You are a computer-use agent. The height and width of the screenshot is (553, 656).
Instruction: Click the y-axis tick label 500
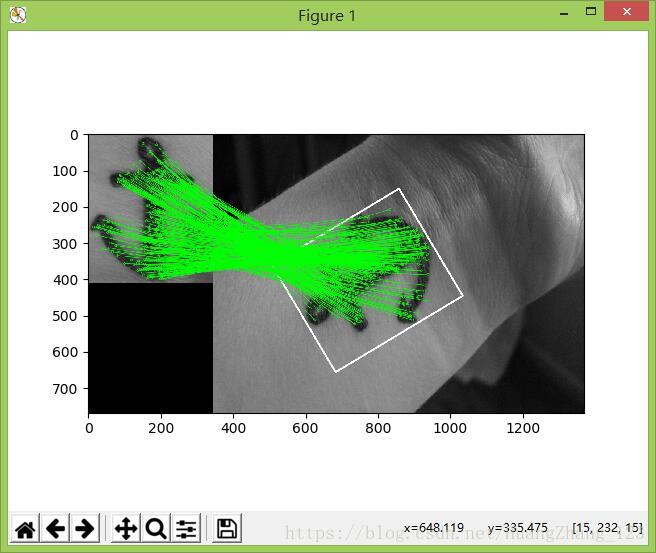pos(65,316)
